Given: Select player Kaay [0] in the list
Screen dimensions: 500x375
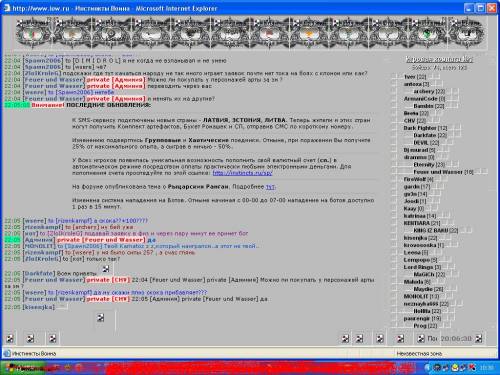Looking at the screenshot, I should click(x=414, y=209).
